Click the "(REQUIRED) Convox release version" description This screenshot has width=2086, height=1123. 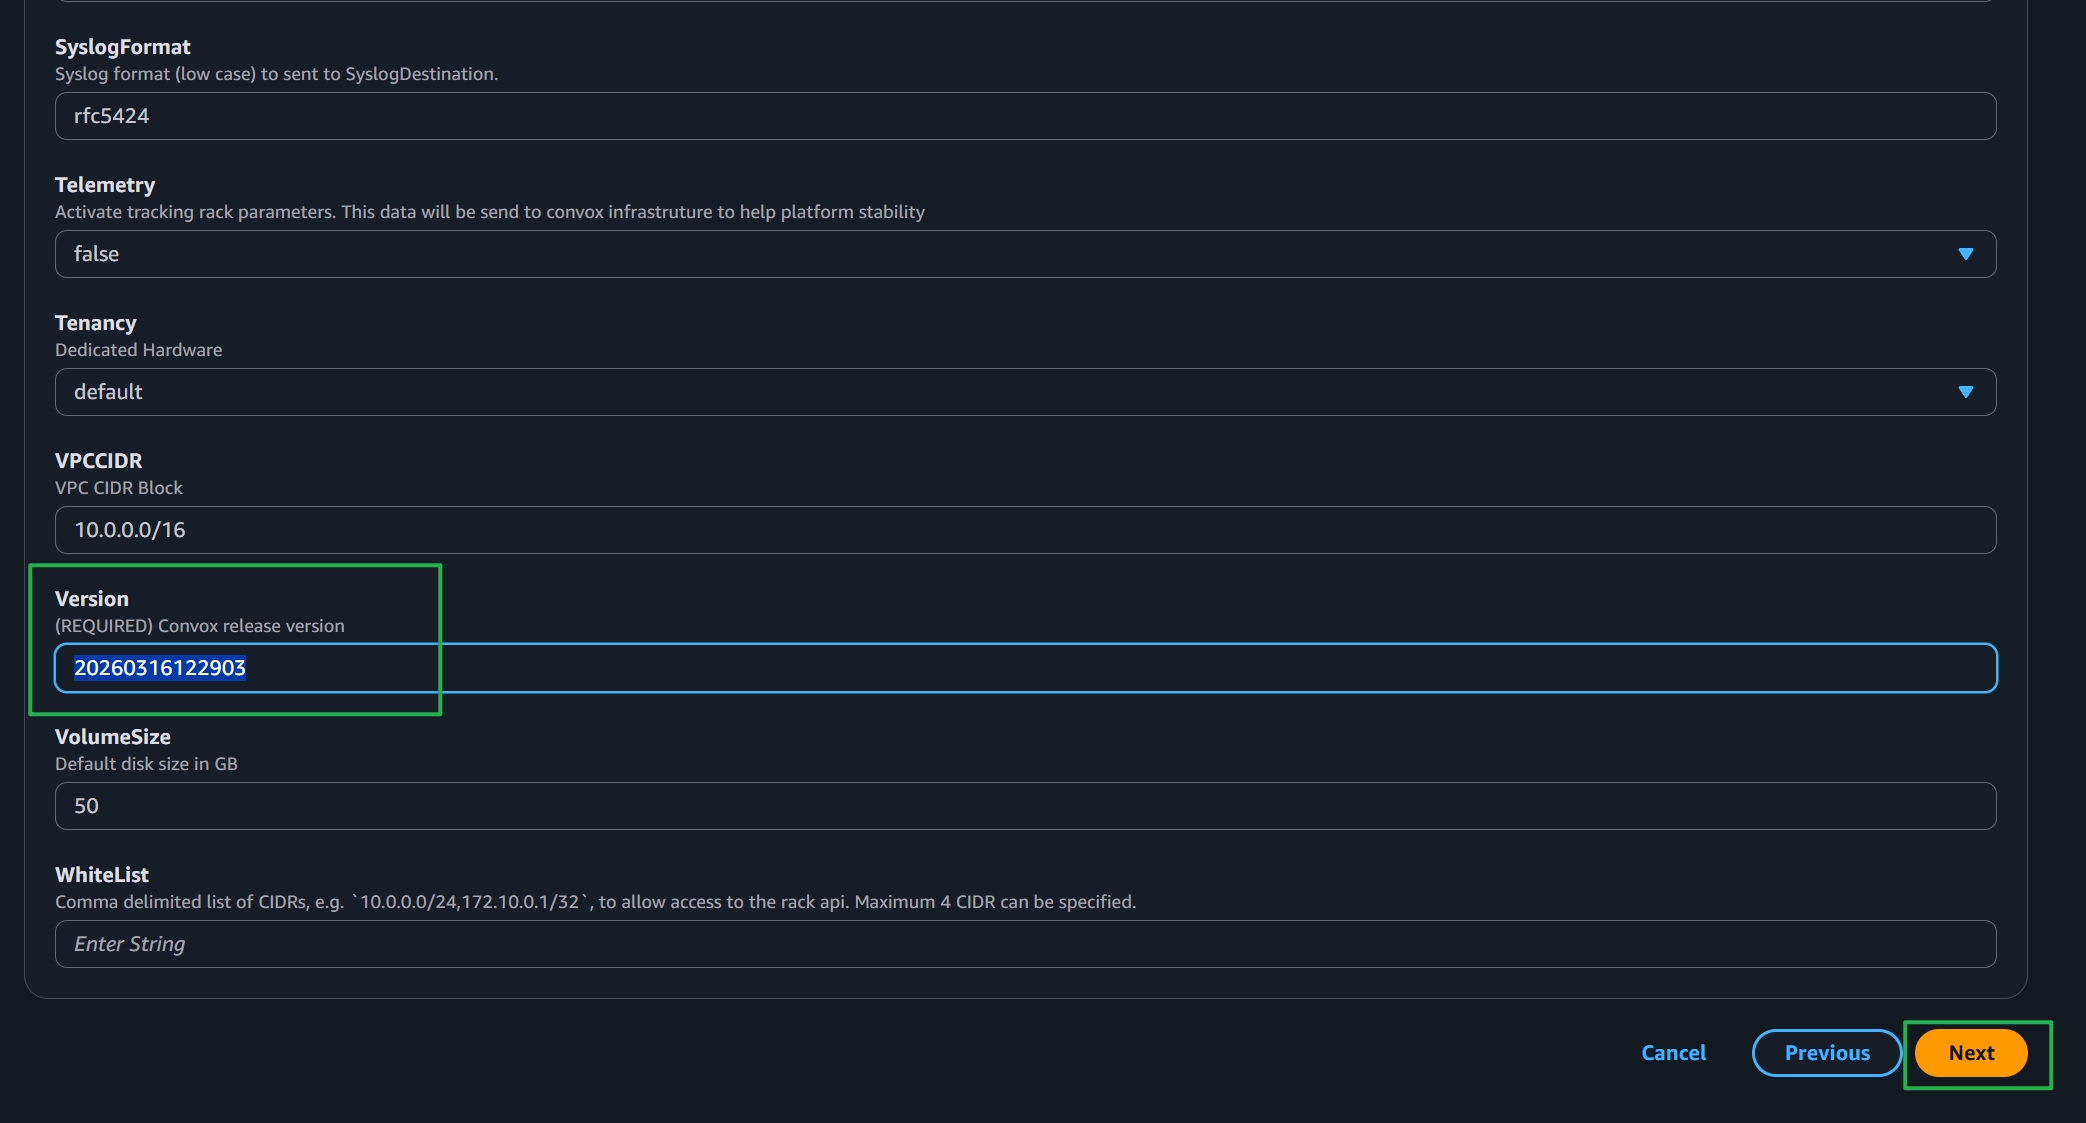(x=199, y=626)
